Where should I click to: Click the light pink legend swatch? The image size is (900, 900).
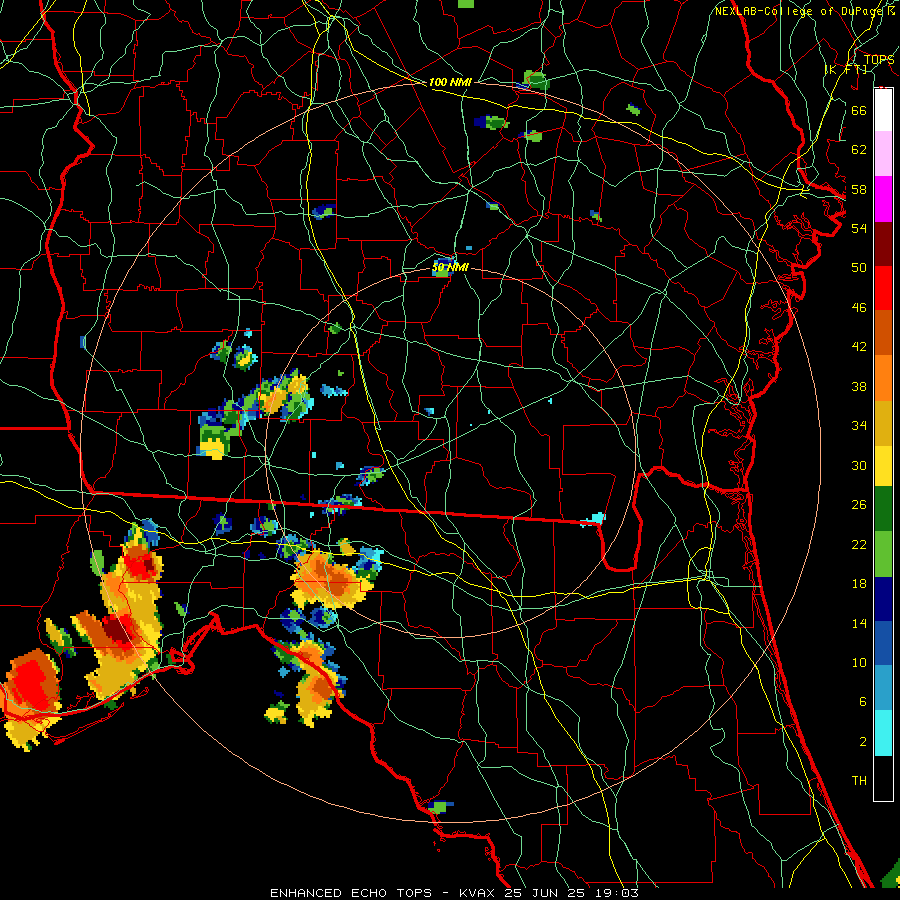[x=883, y=153]
